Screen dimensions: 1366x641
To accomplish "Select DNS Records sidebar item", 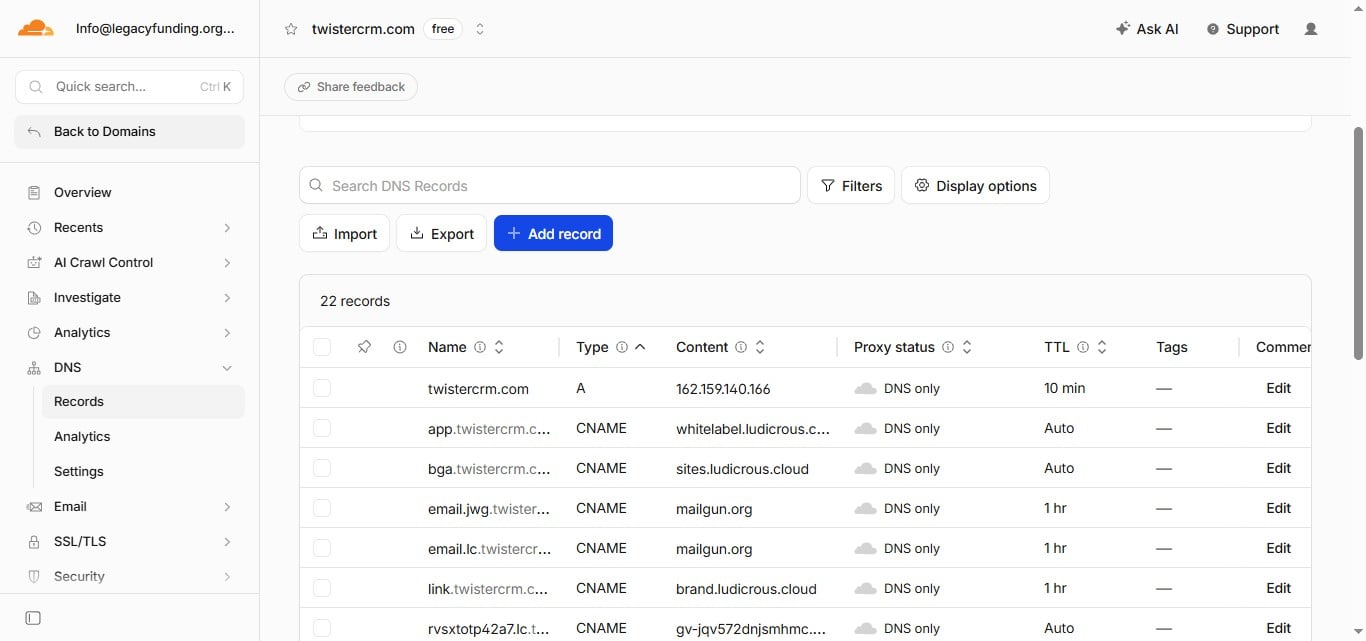I will pos(143,402).
